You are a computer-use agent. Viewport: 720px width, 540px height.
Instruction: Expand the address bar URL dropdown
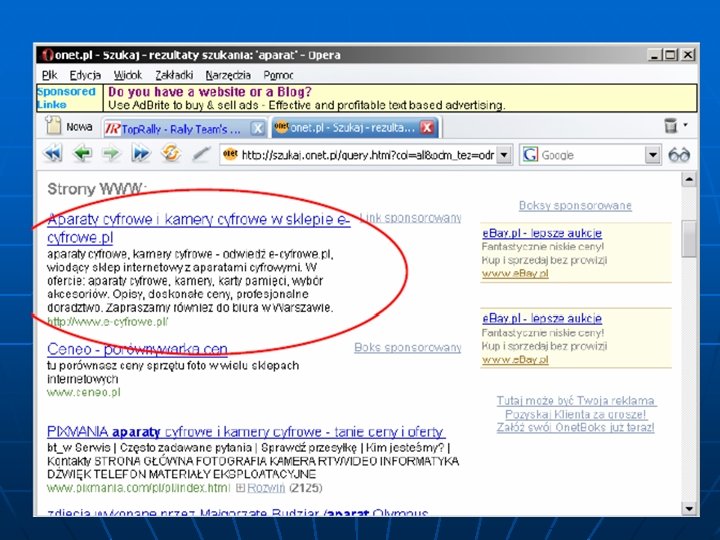coord(504,155)
